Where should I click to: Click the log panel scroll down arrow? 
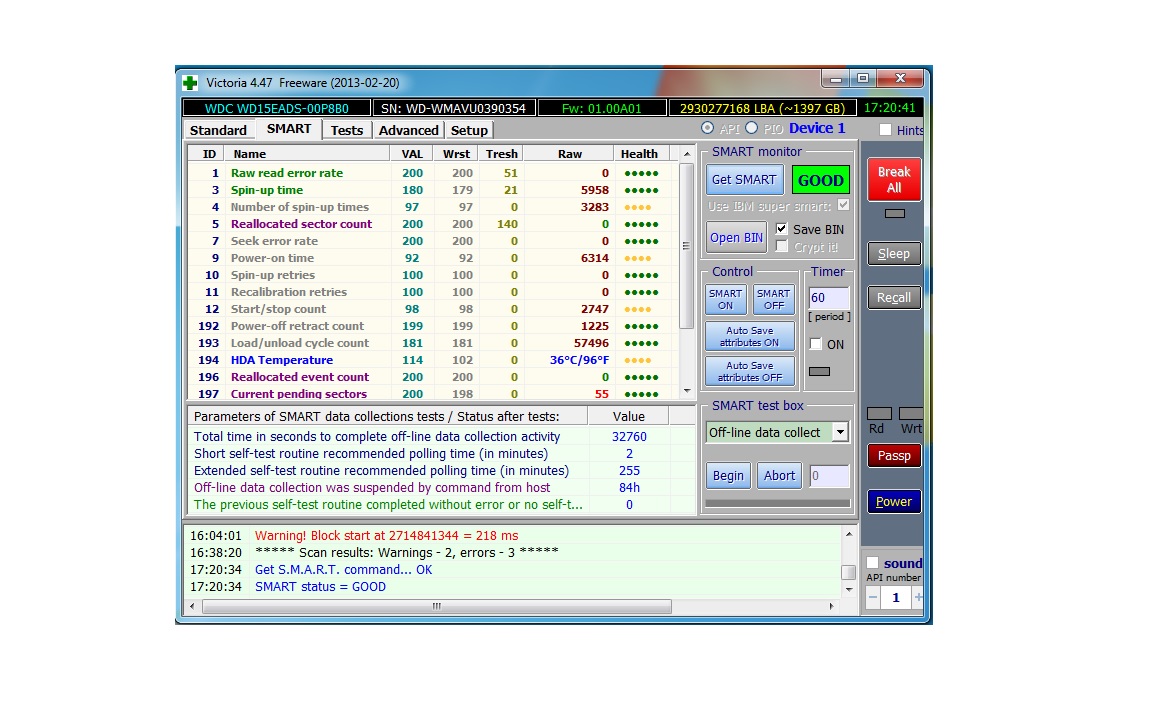coord(849,590)
